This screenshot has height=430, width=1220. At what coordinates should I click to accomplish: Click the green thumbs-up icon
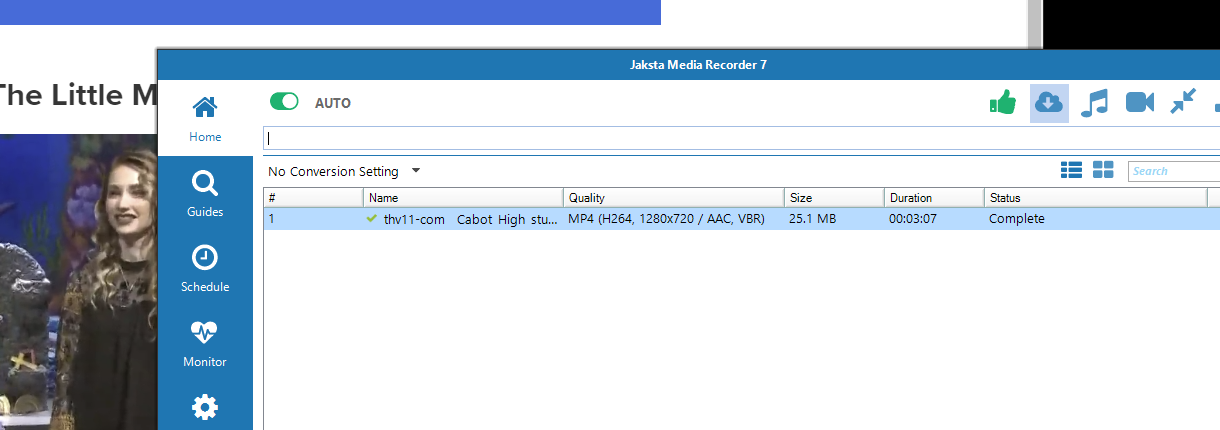pos(1002,102)
